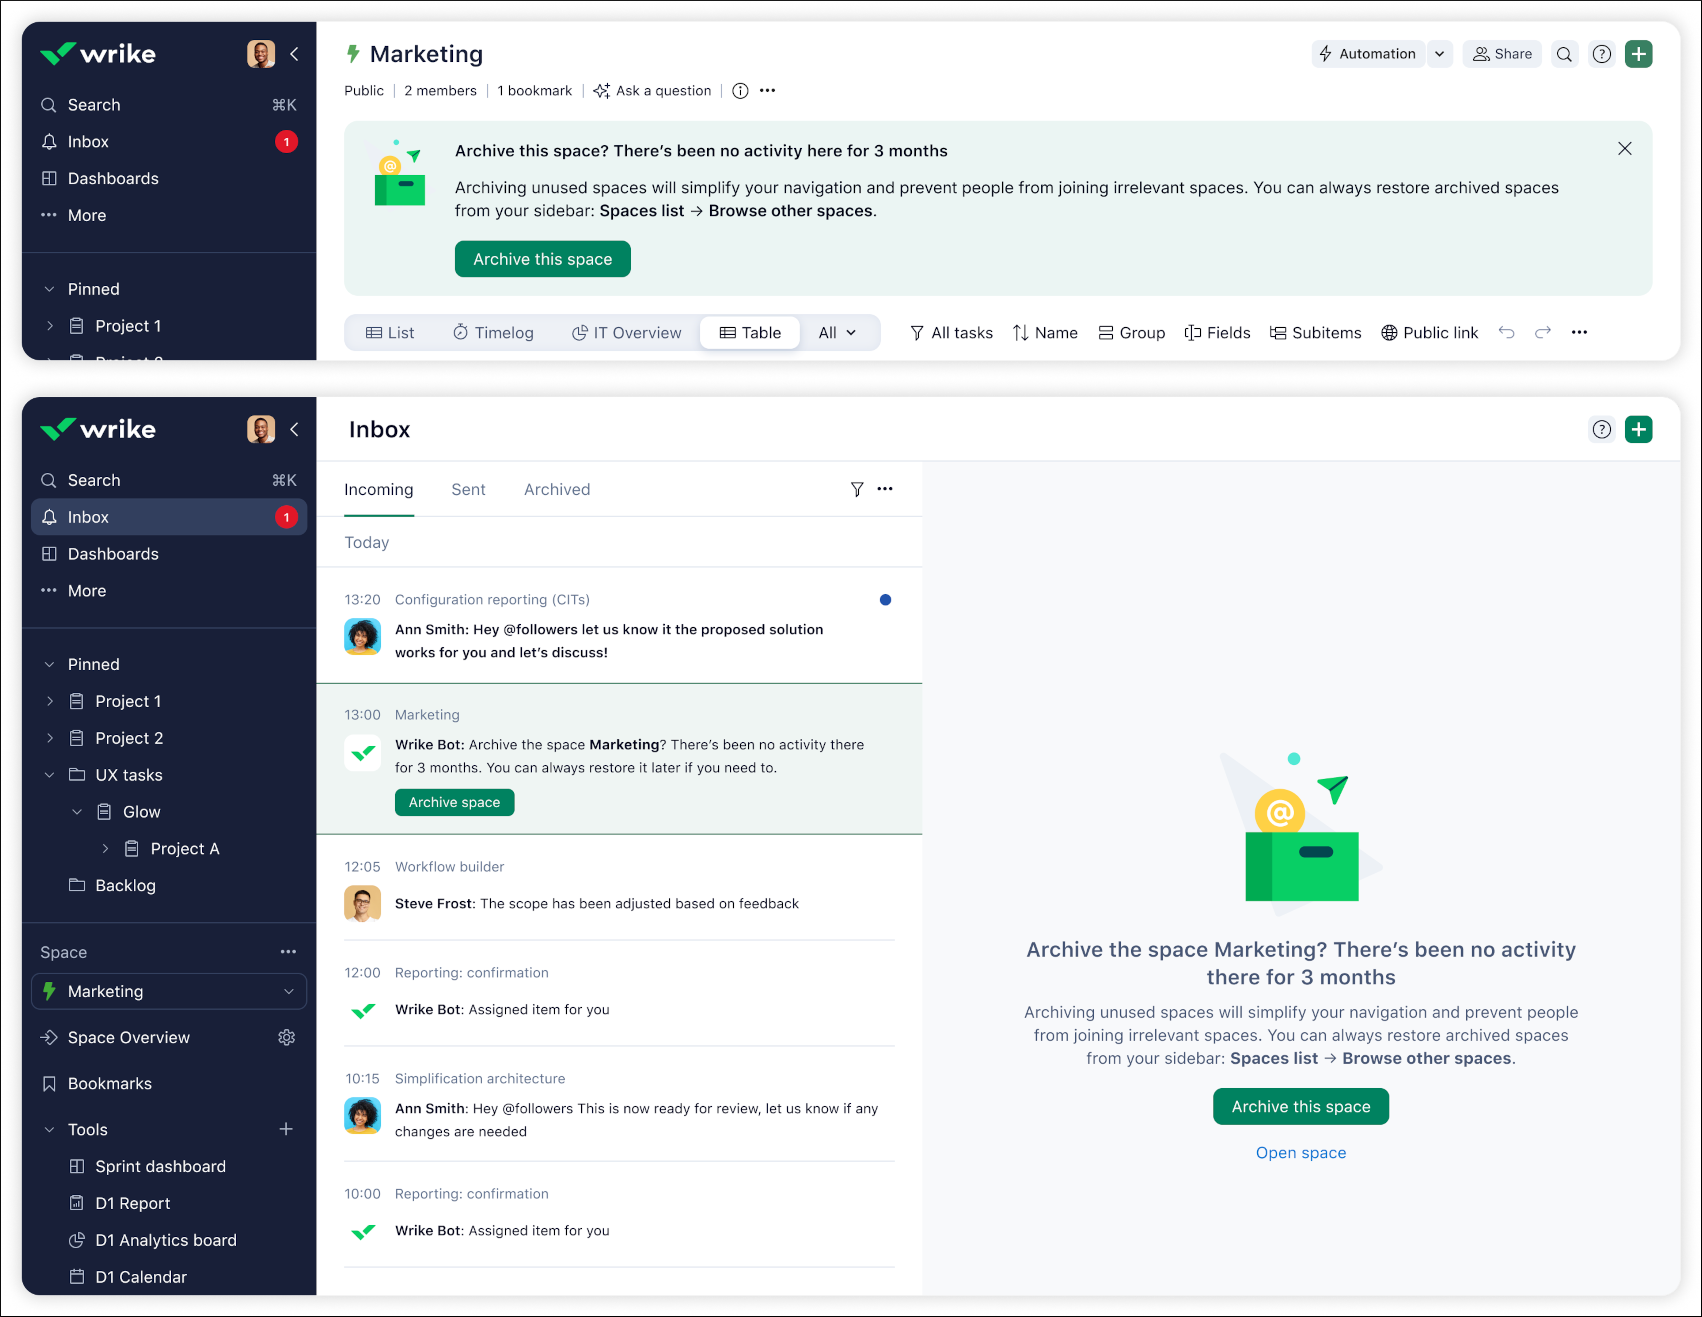Click the undo arrow in table toolbar
Screen dimensions: 1702x1317
click(1506, 333)
